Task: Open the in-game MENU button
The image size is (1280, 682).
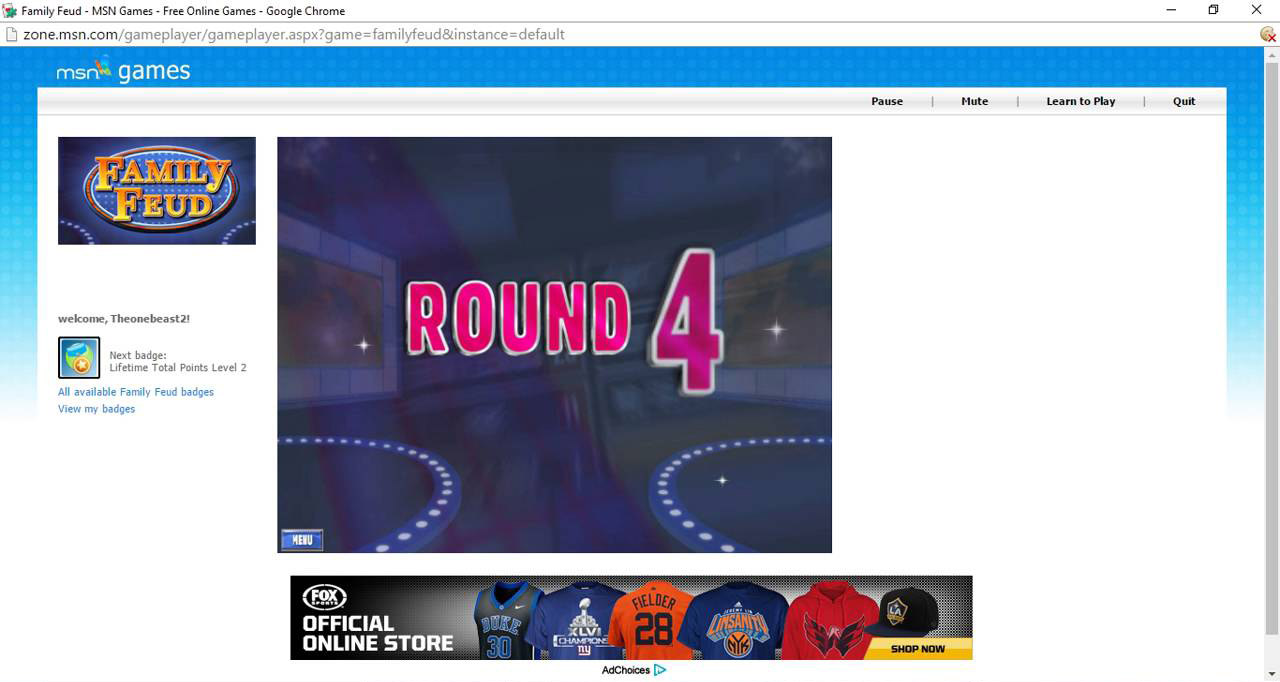Action: pos(302,540)
